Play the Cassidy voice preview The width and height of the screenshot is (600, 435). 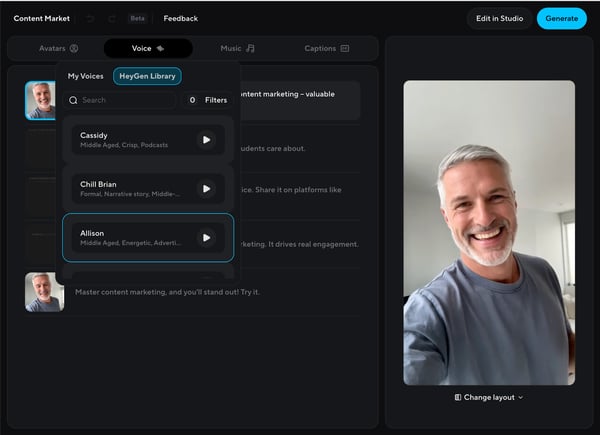coord(206,140)
